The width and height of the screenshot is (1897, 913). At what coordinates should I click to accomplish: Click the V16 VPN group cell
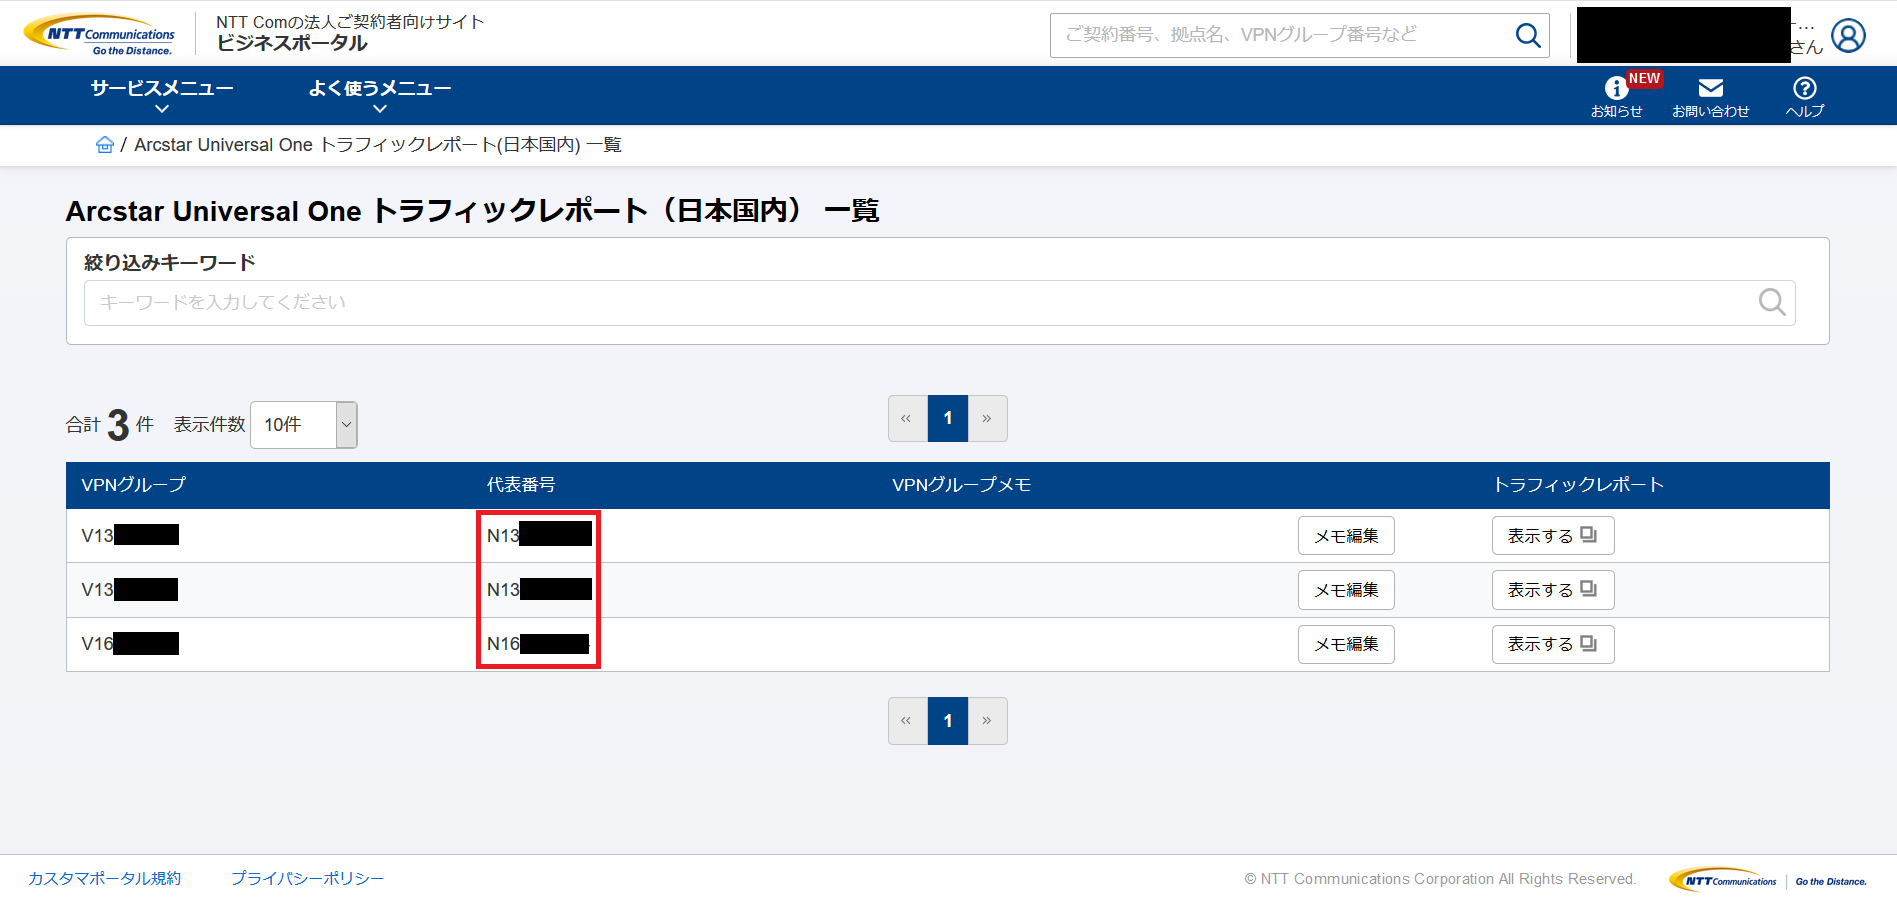click(x=130, y=644)
